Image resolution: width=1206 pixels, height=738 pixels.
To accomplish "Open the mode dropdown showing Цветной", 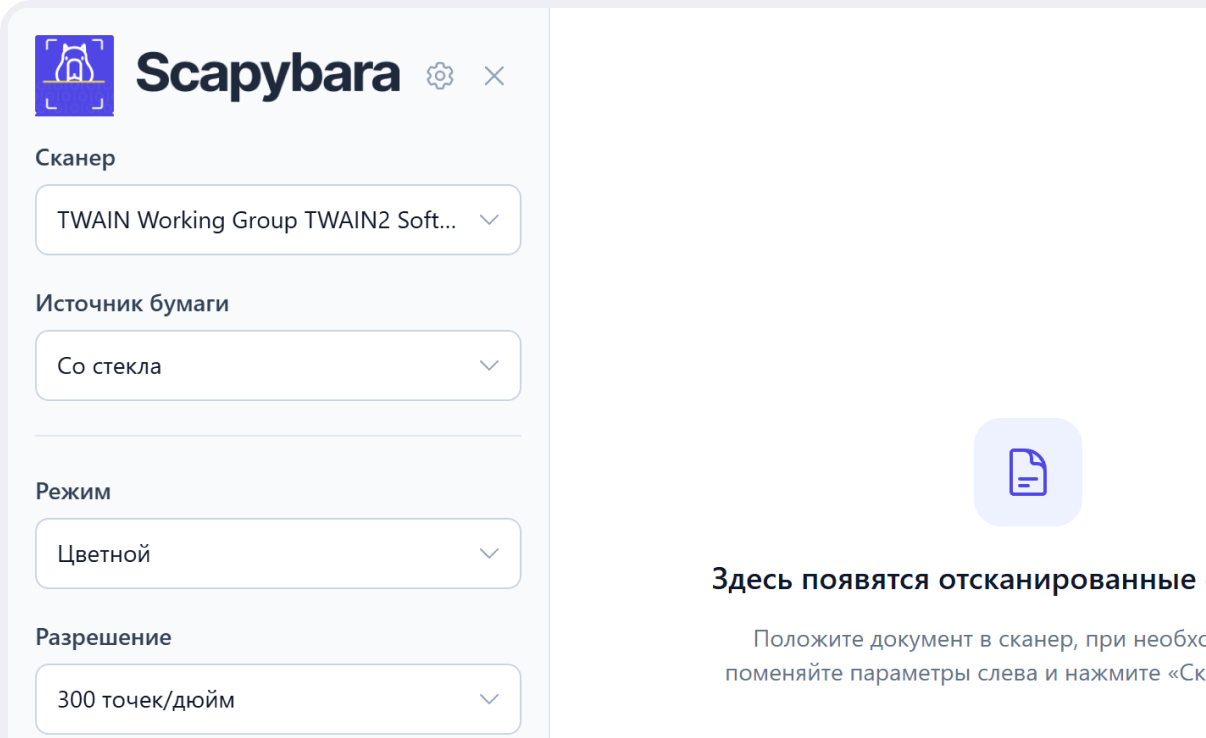I will coord(278,553).
